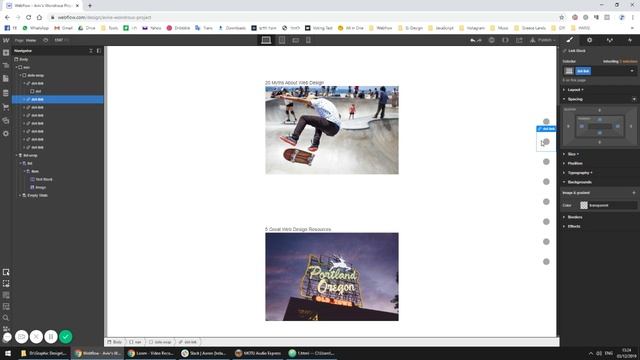Click the Body breadcrumb at canvas bottom
This screenshot has width=640, height=360.
tap(115, 342)
